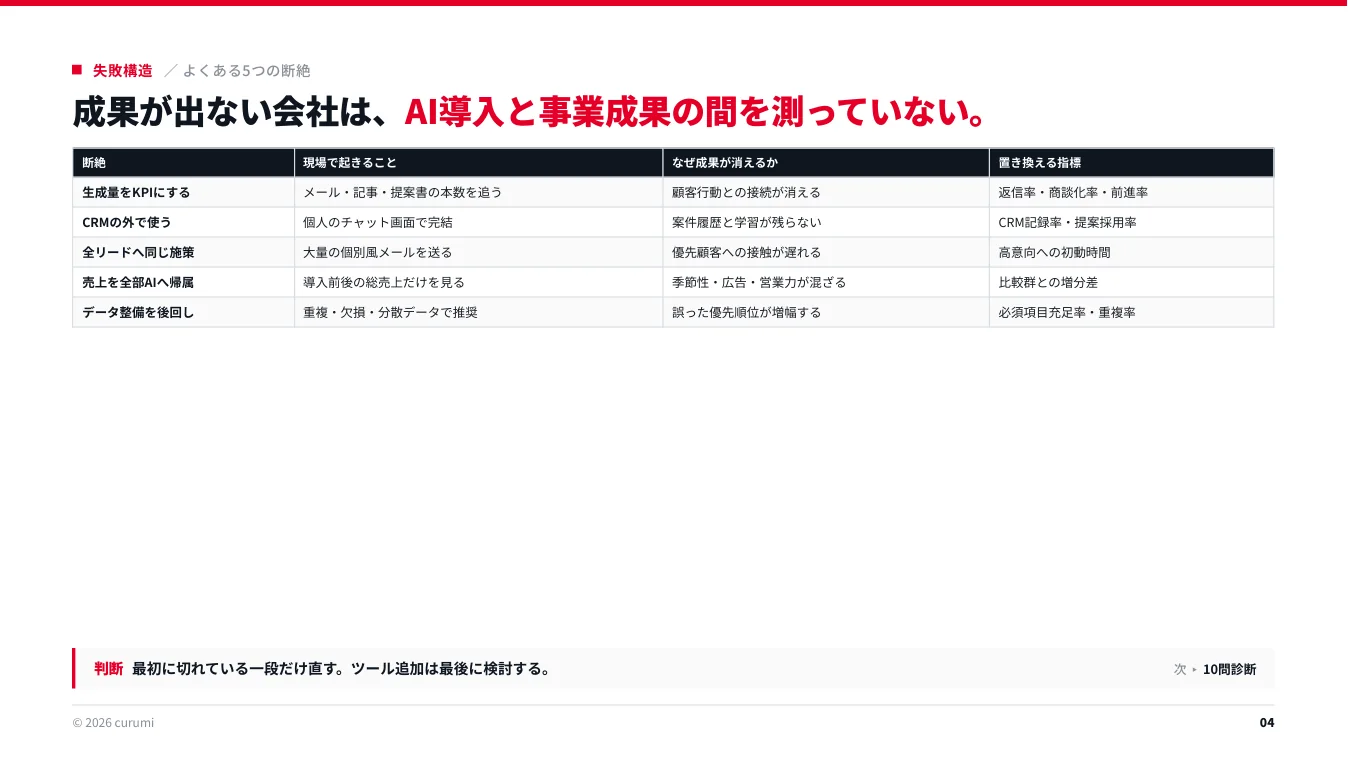Select the cell 全リードへ同じ施策
Screen dimensions: 1348x757
(183, 252)
